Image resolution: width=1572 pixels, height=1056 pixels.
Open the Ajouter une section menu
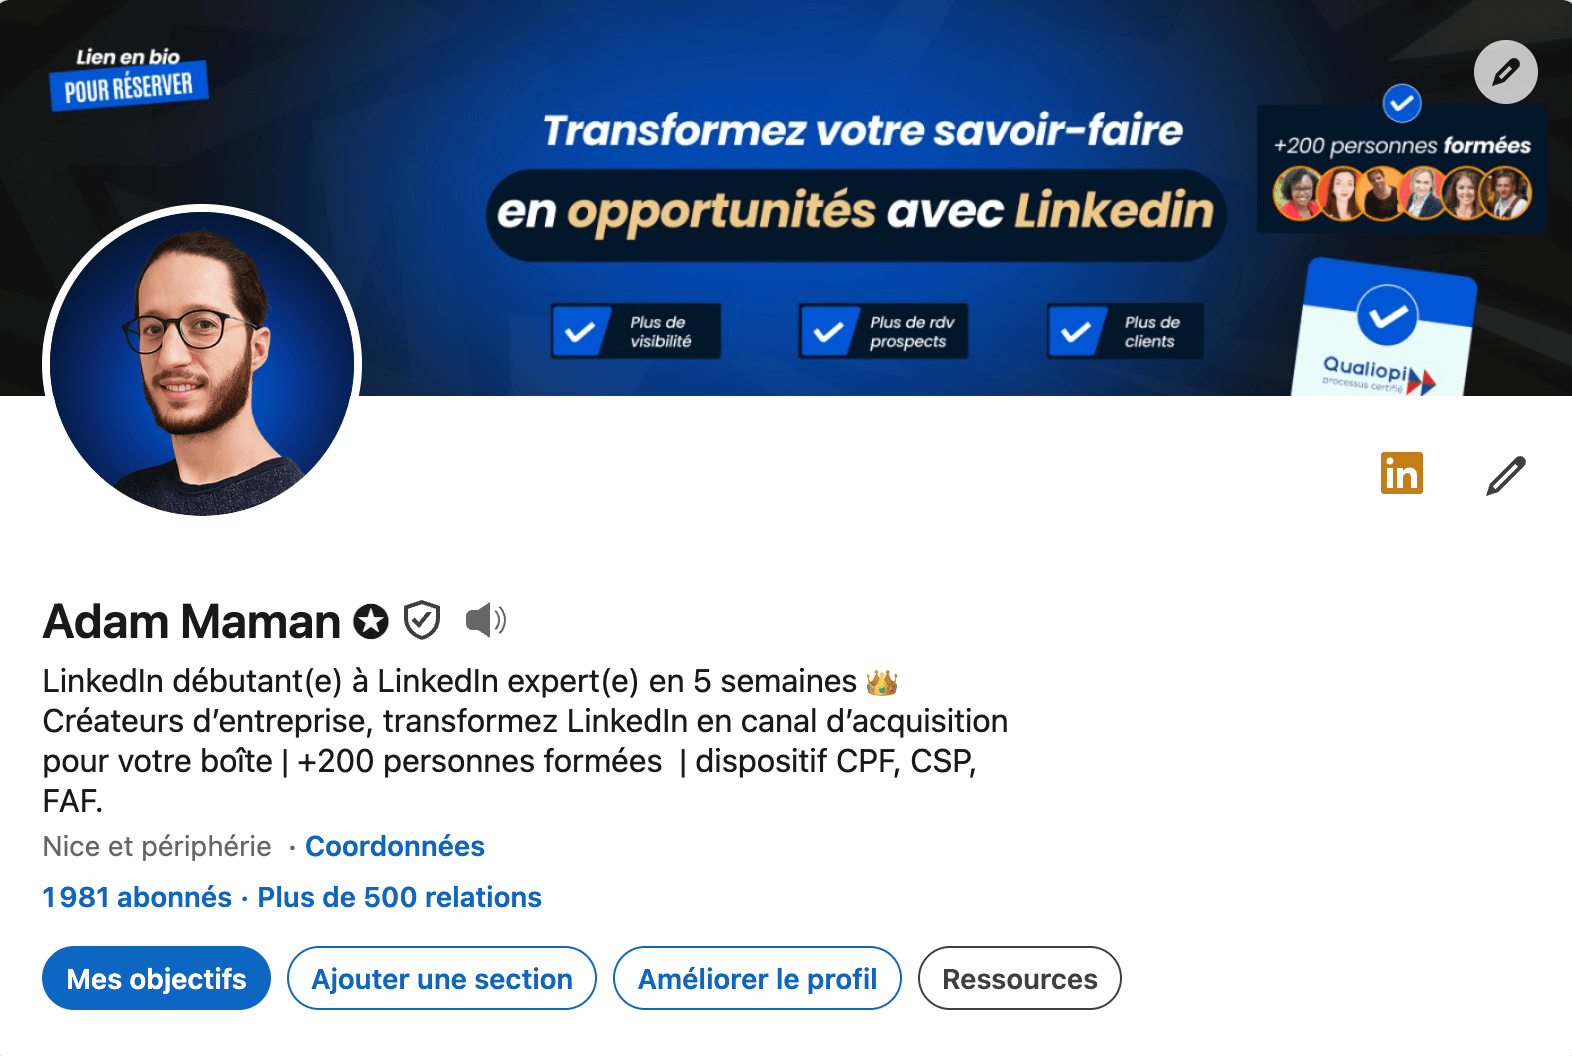pos(442,978)
